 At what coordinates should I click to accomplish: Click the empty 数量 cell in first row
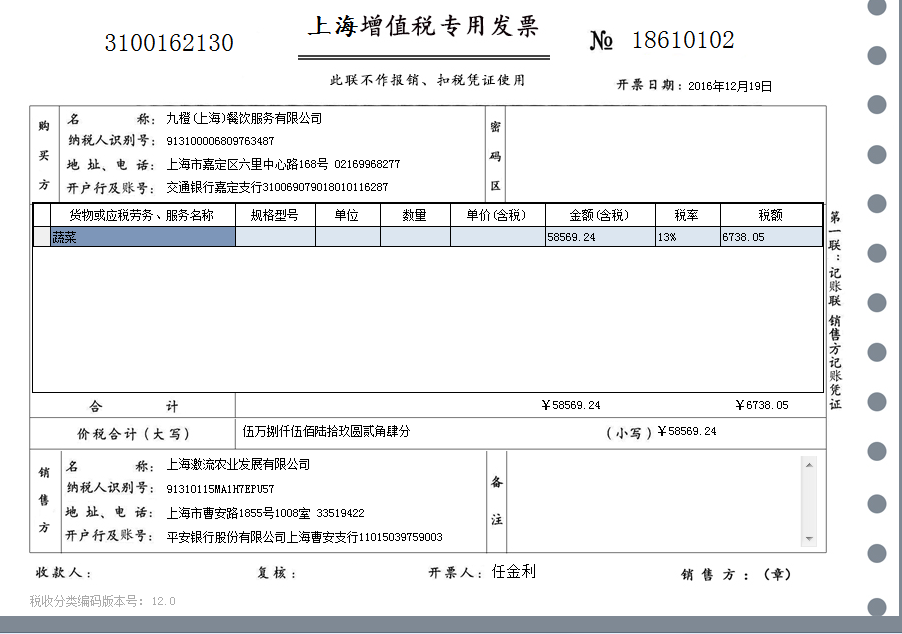(x=414, y=237)
